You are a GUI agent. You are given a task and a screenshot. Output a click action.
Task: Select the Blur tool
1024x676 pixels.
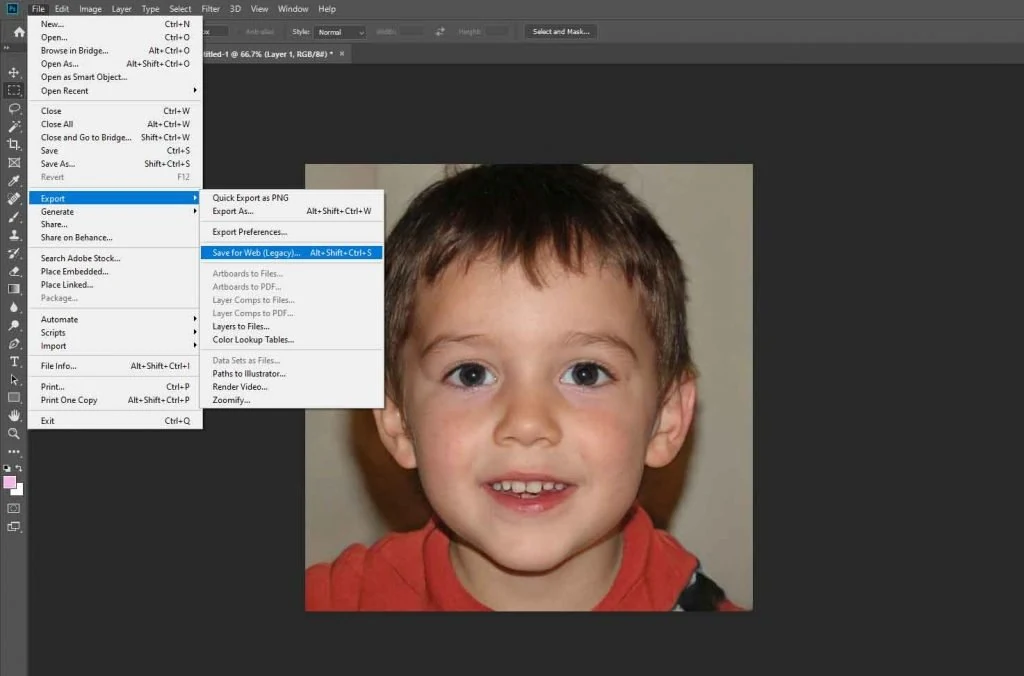(x=14, y=307)
